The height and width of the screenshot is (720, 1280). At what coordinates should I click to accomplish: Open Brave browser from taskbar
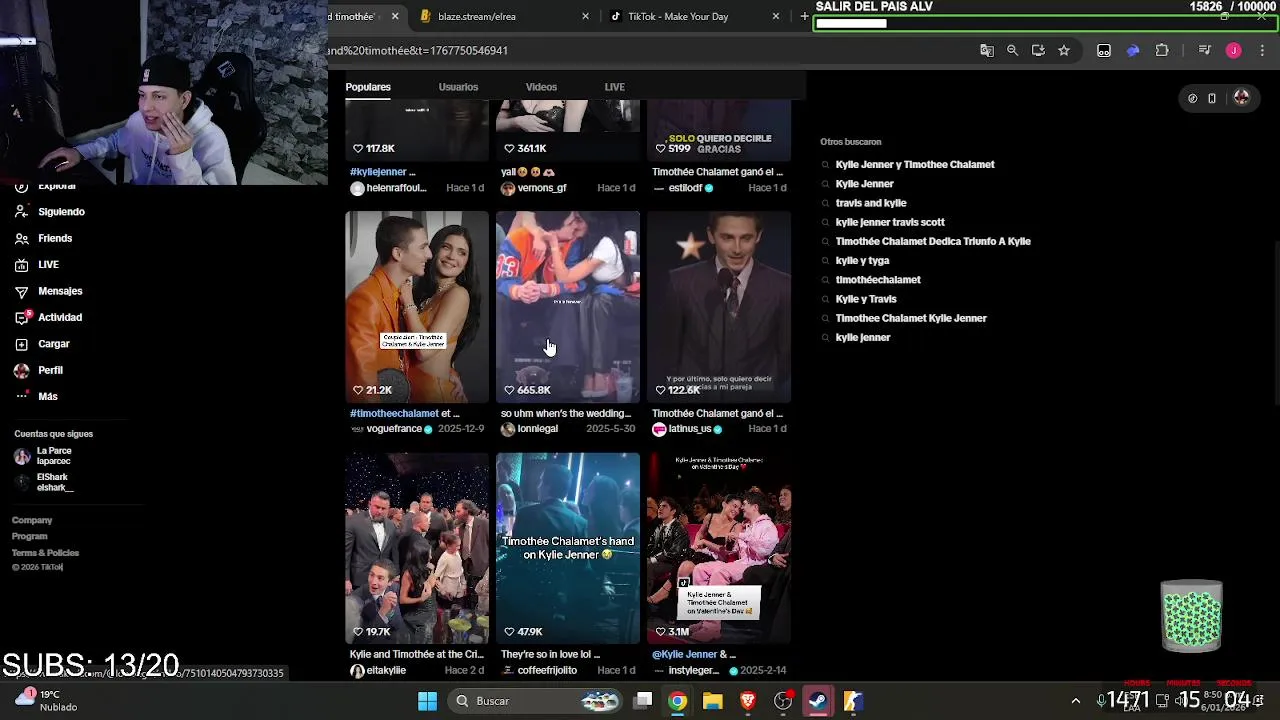[x=748, y=701]
